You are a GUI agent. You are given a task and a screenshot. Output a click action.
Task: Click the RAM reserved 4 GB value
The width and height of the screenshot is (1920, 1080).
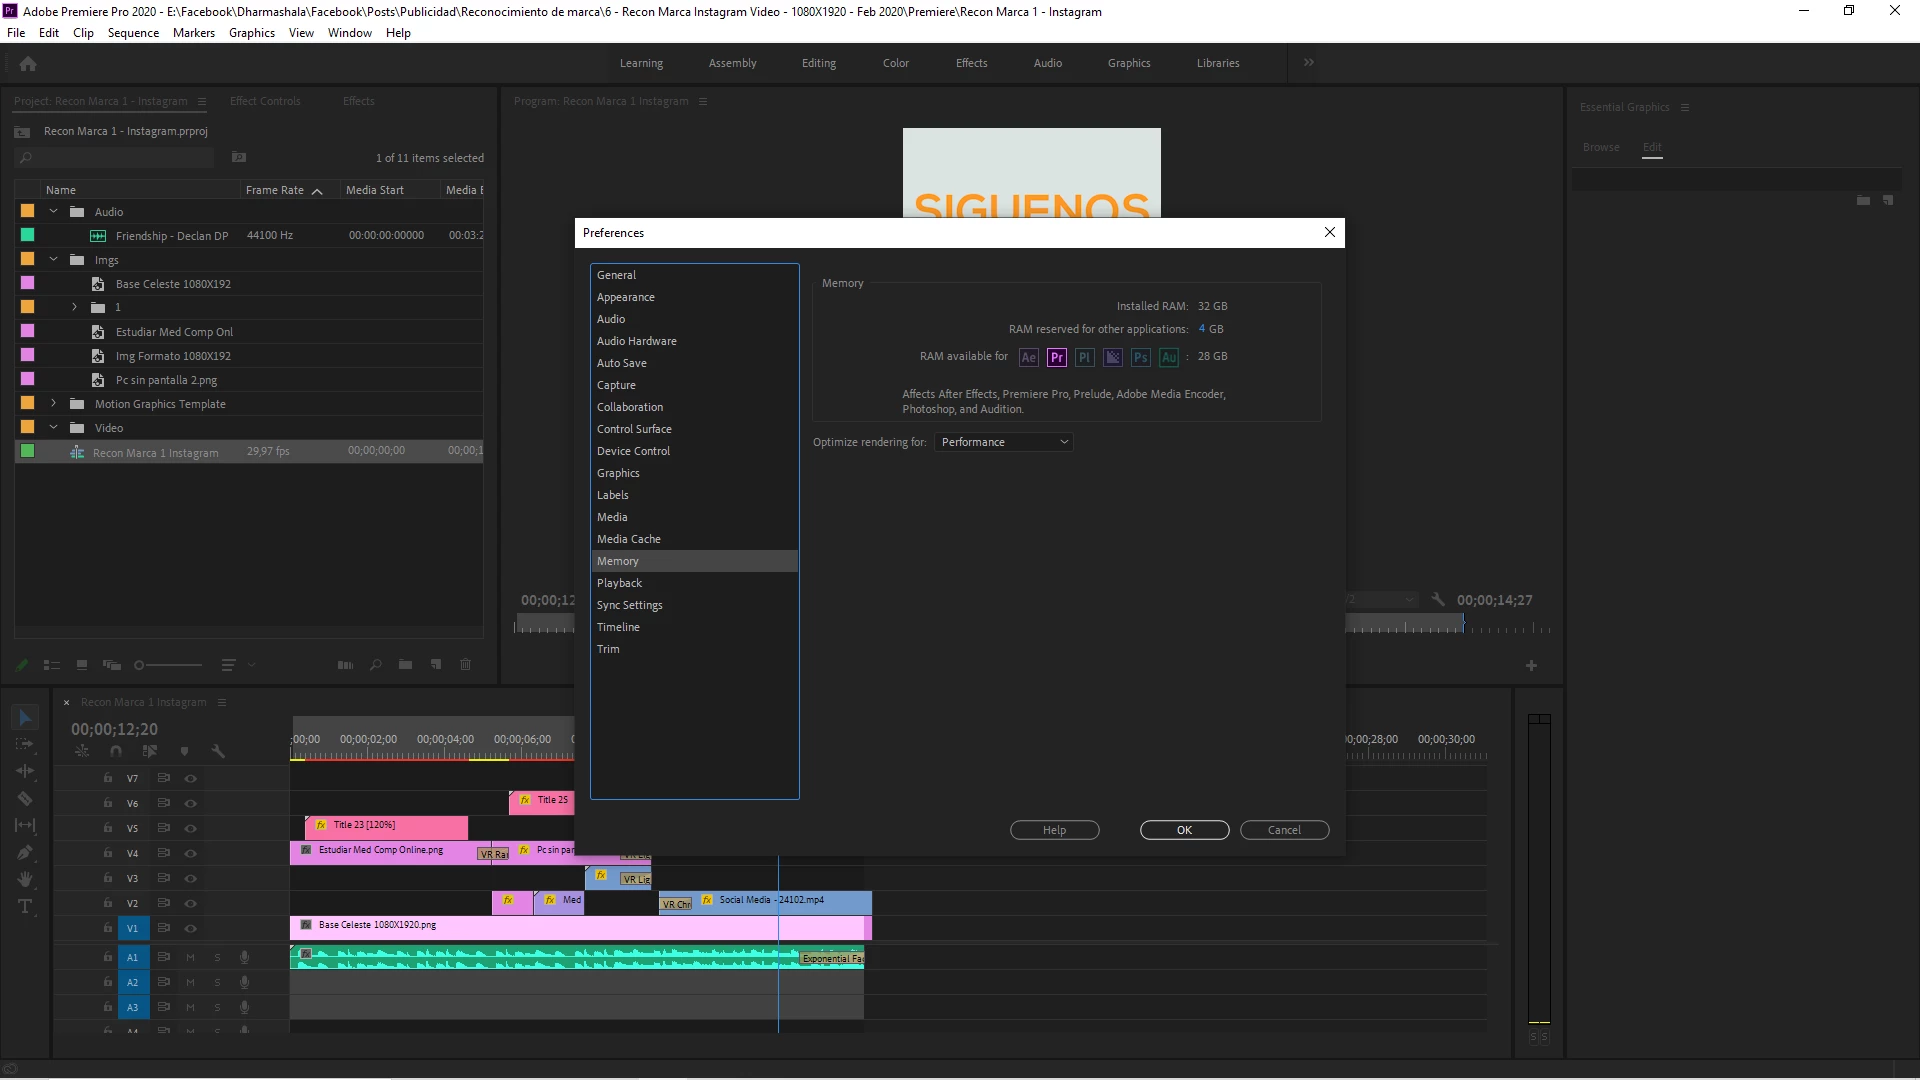(x=1202, y=329)
